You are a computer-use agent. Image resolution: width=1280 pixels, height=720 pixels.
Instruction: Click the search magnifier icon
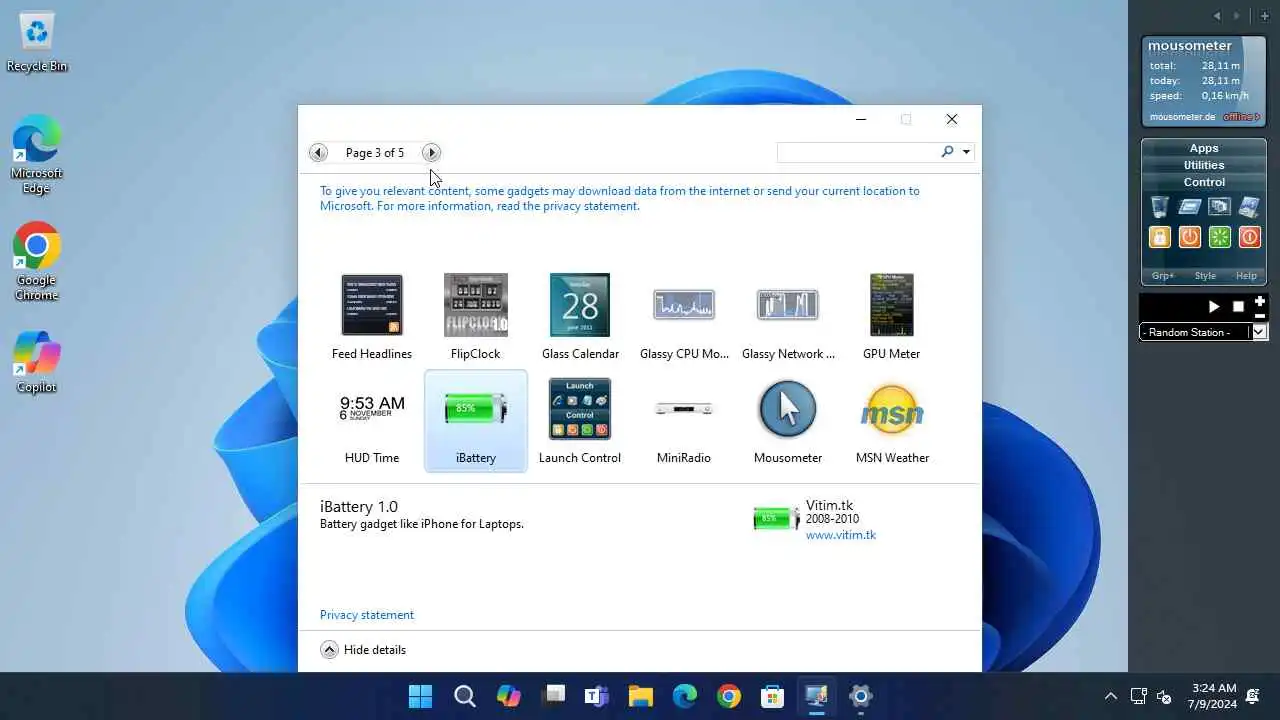(x=947, y=152)
